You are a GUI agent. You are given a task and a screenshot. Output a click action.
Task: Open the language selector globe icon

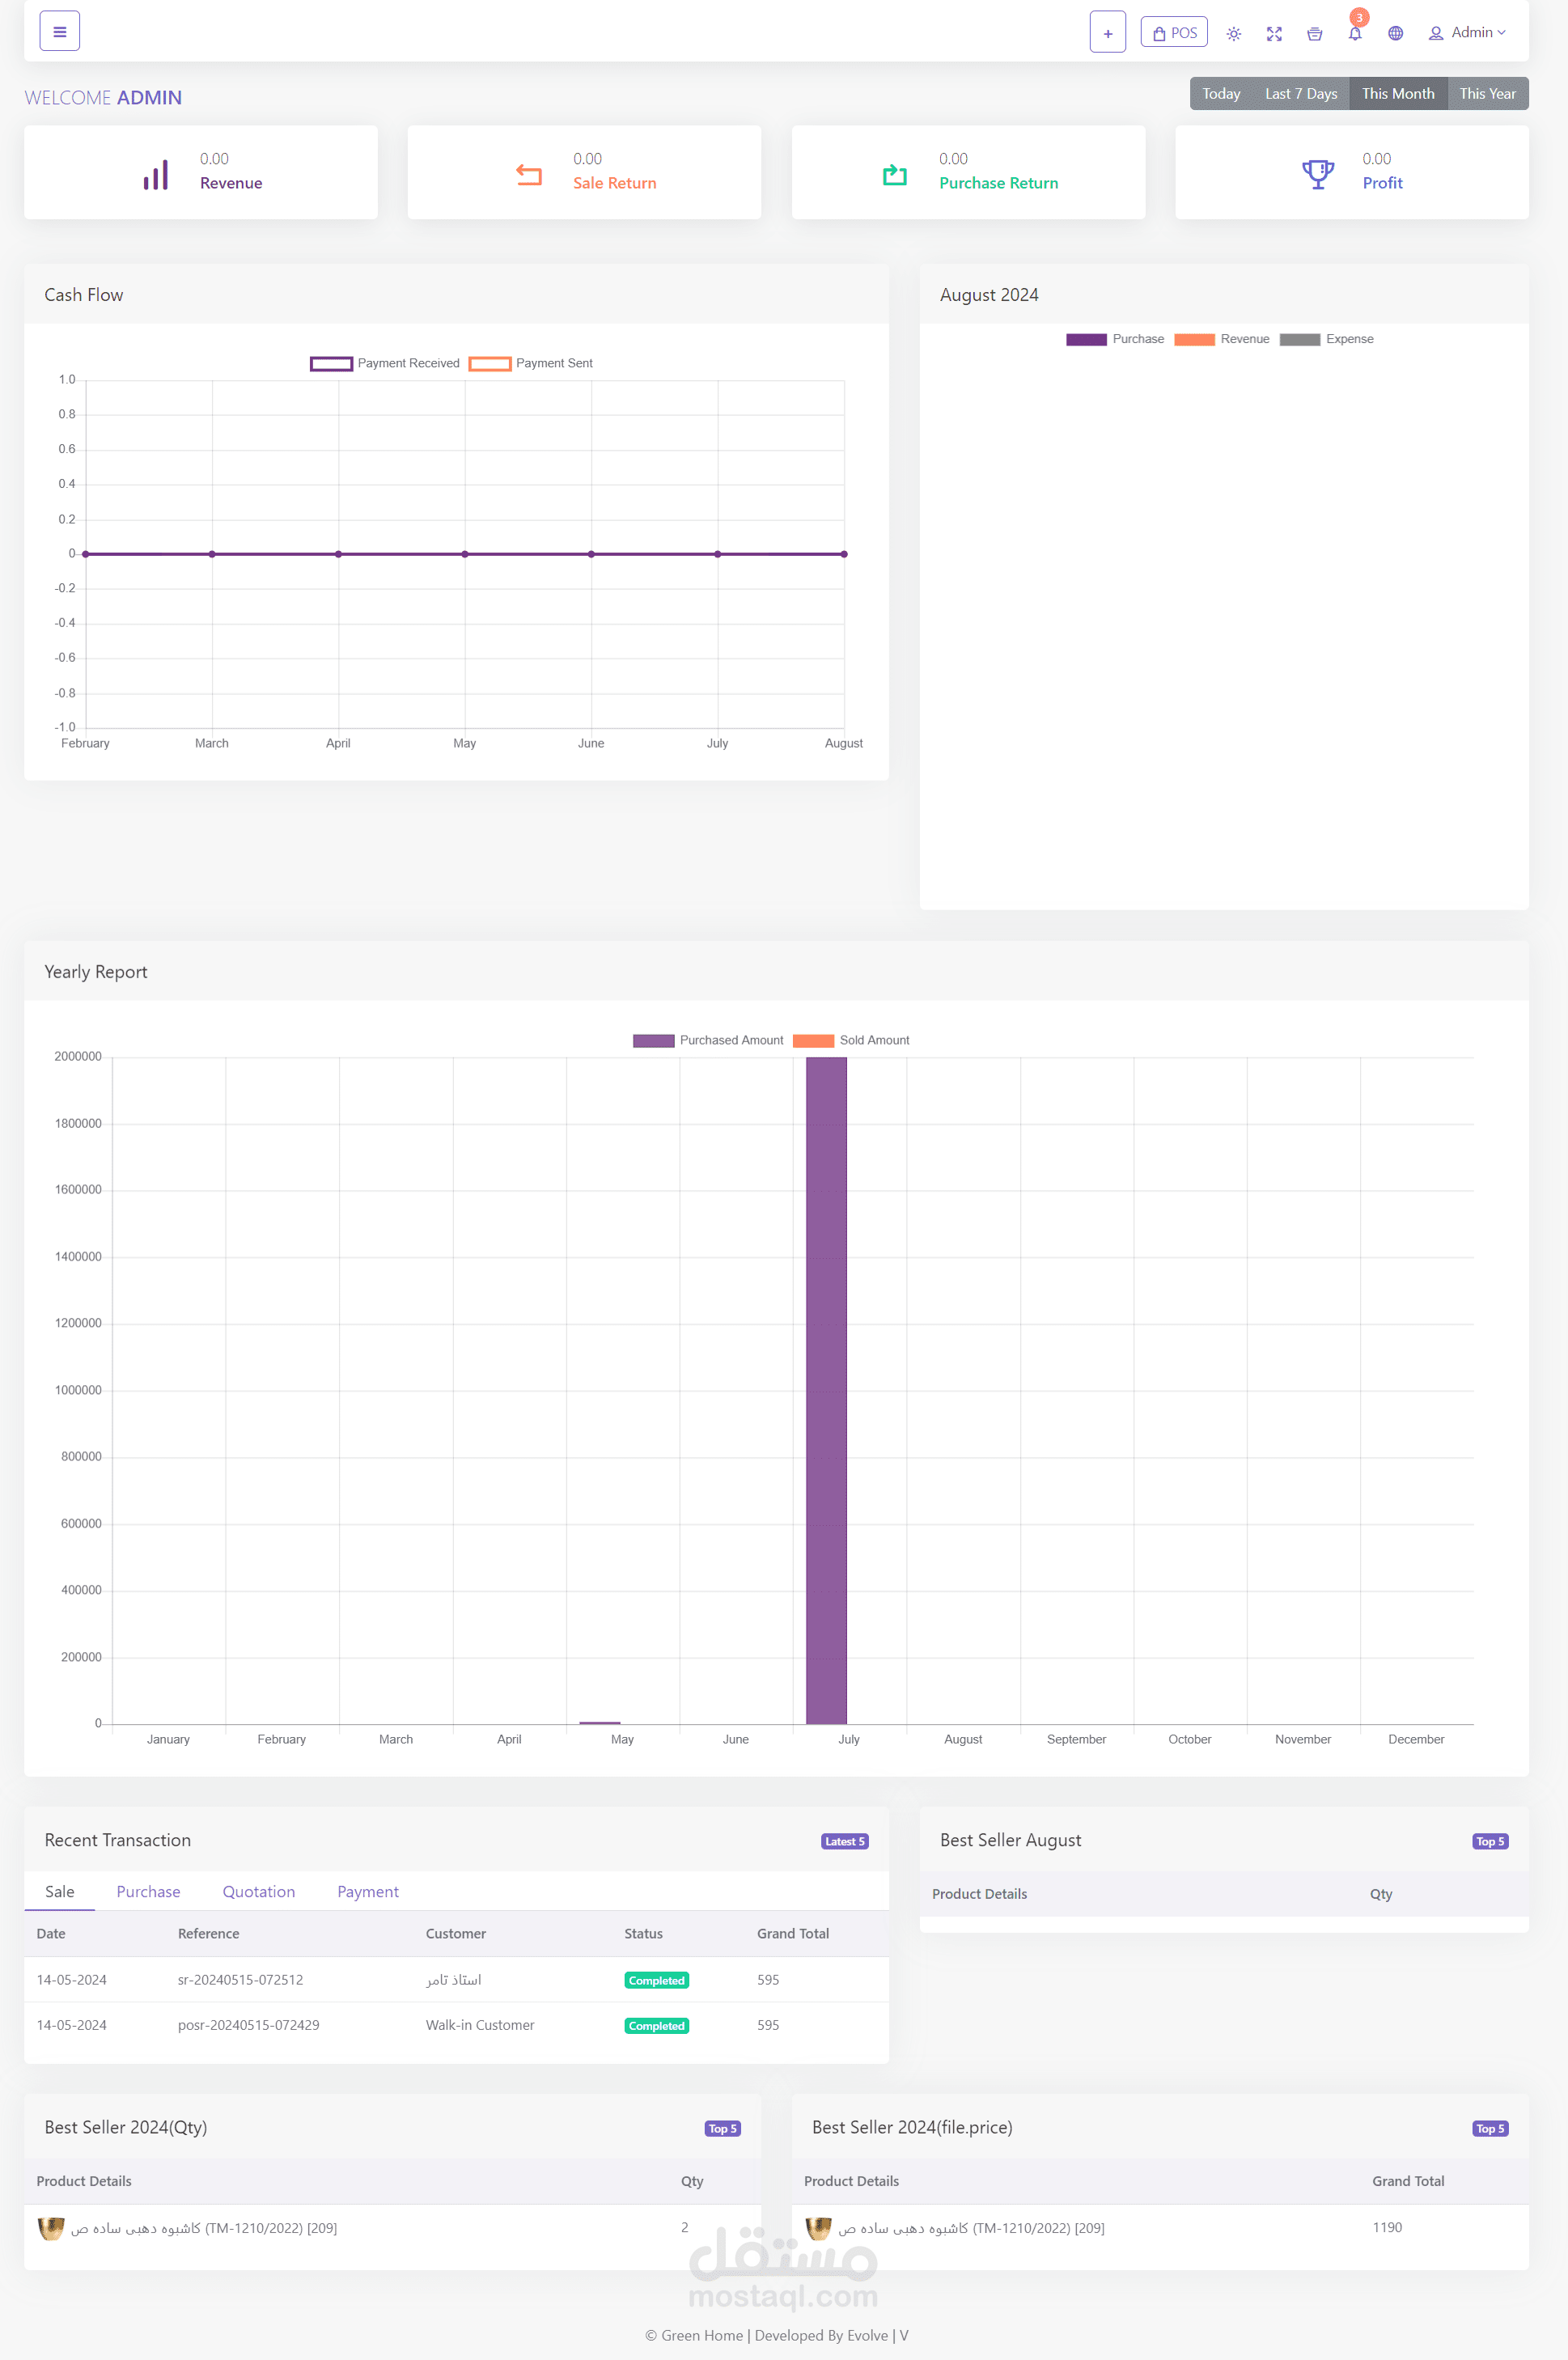pos(1395,33)
